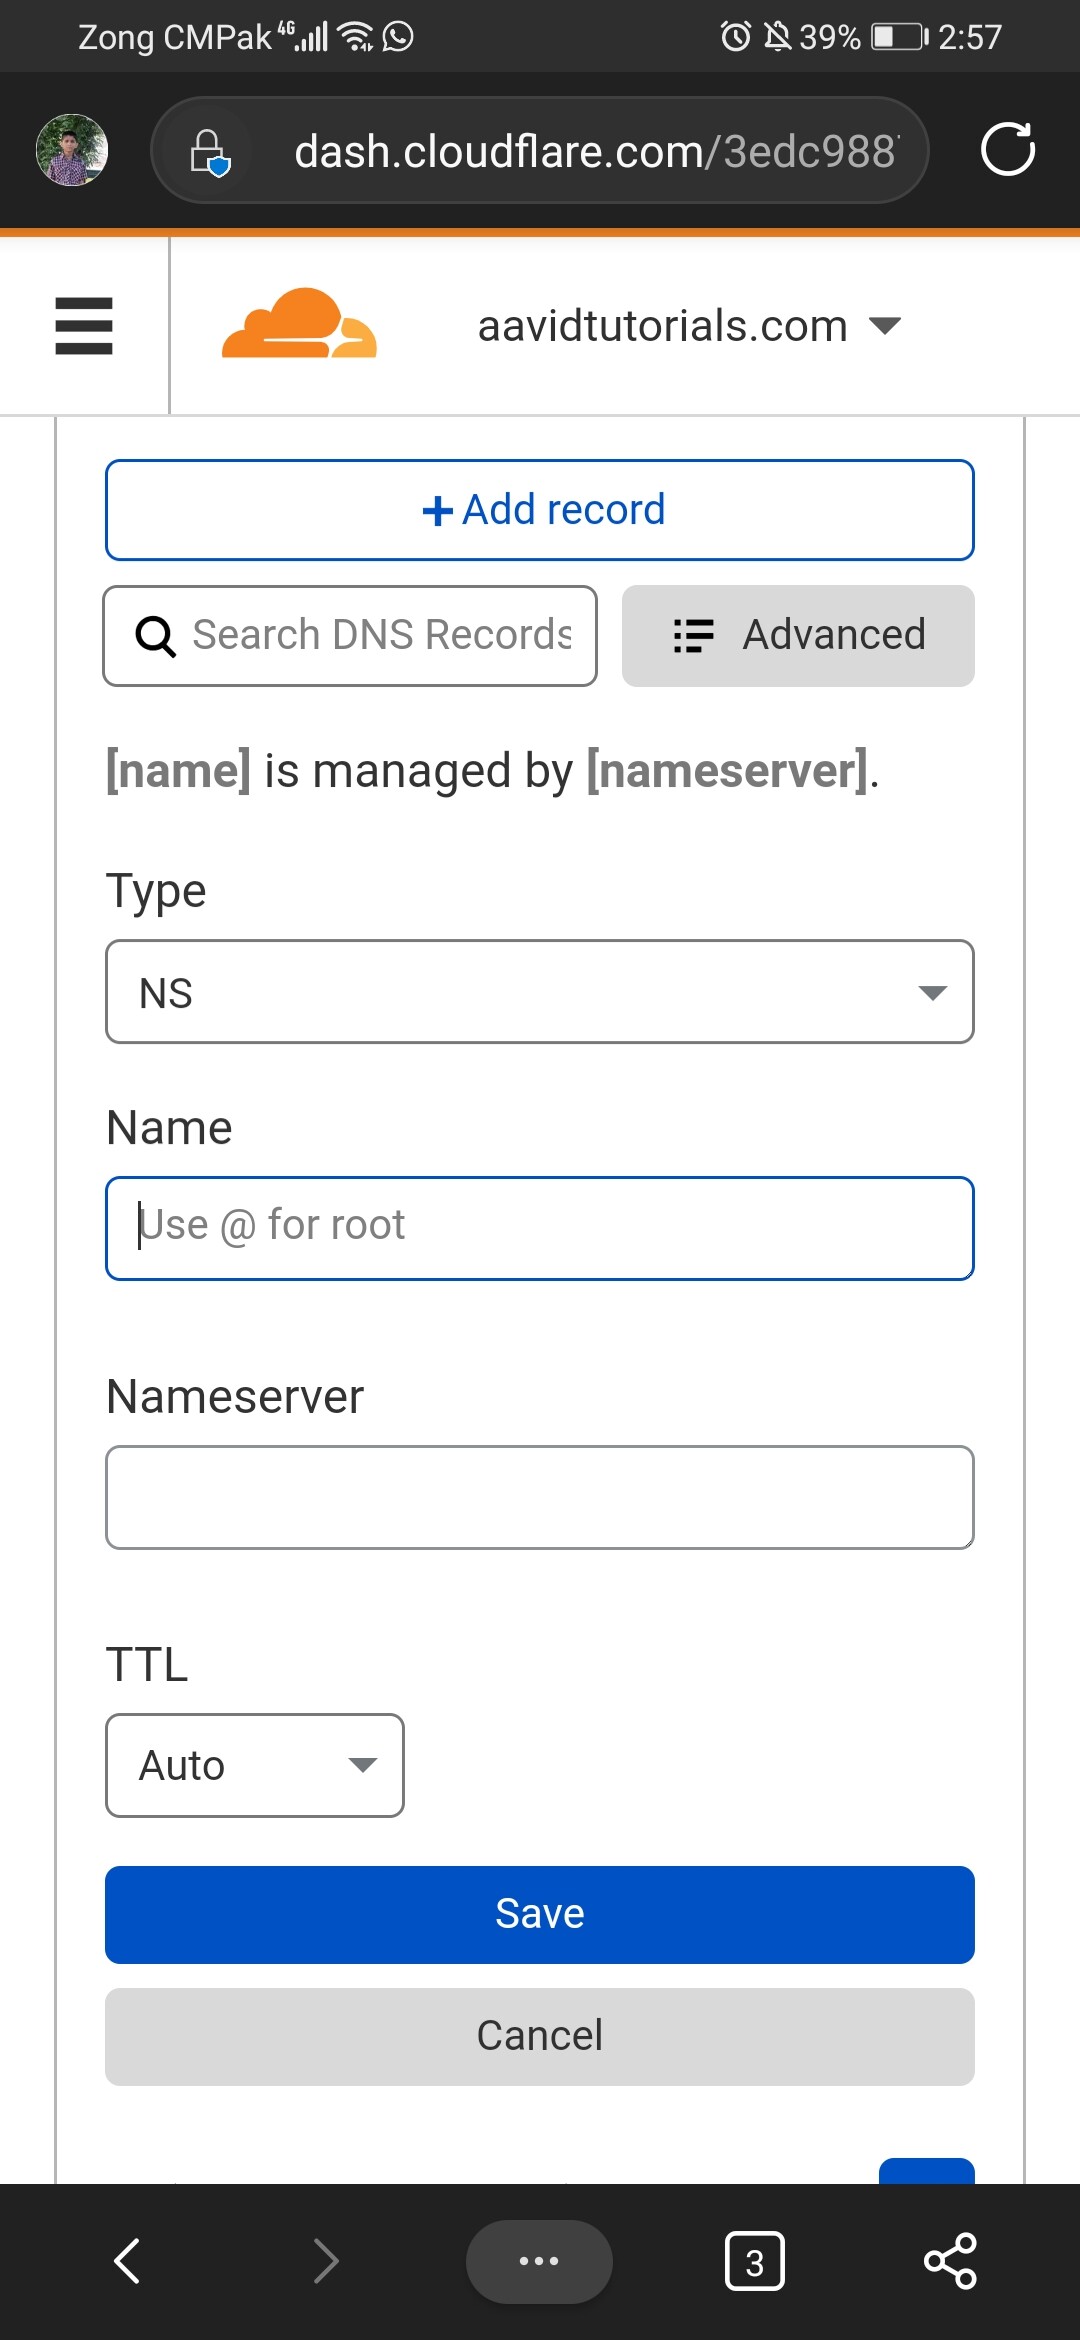Click the Nameserver input field
This screenshot has height=2340, width=1080.
pyautogui.click(x=540, y=1497)
